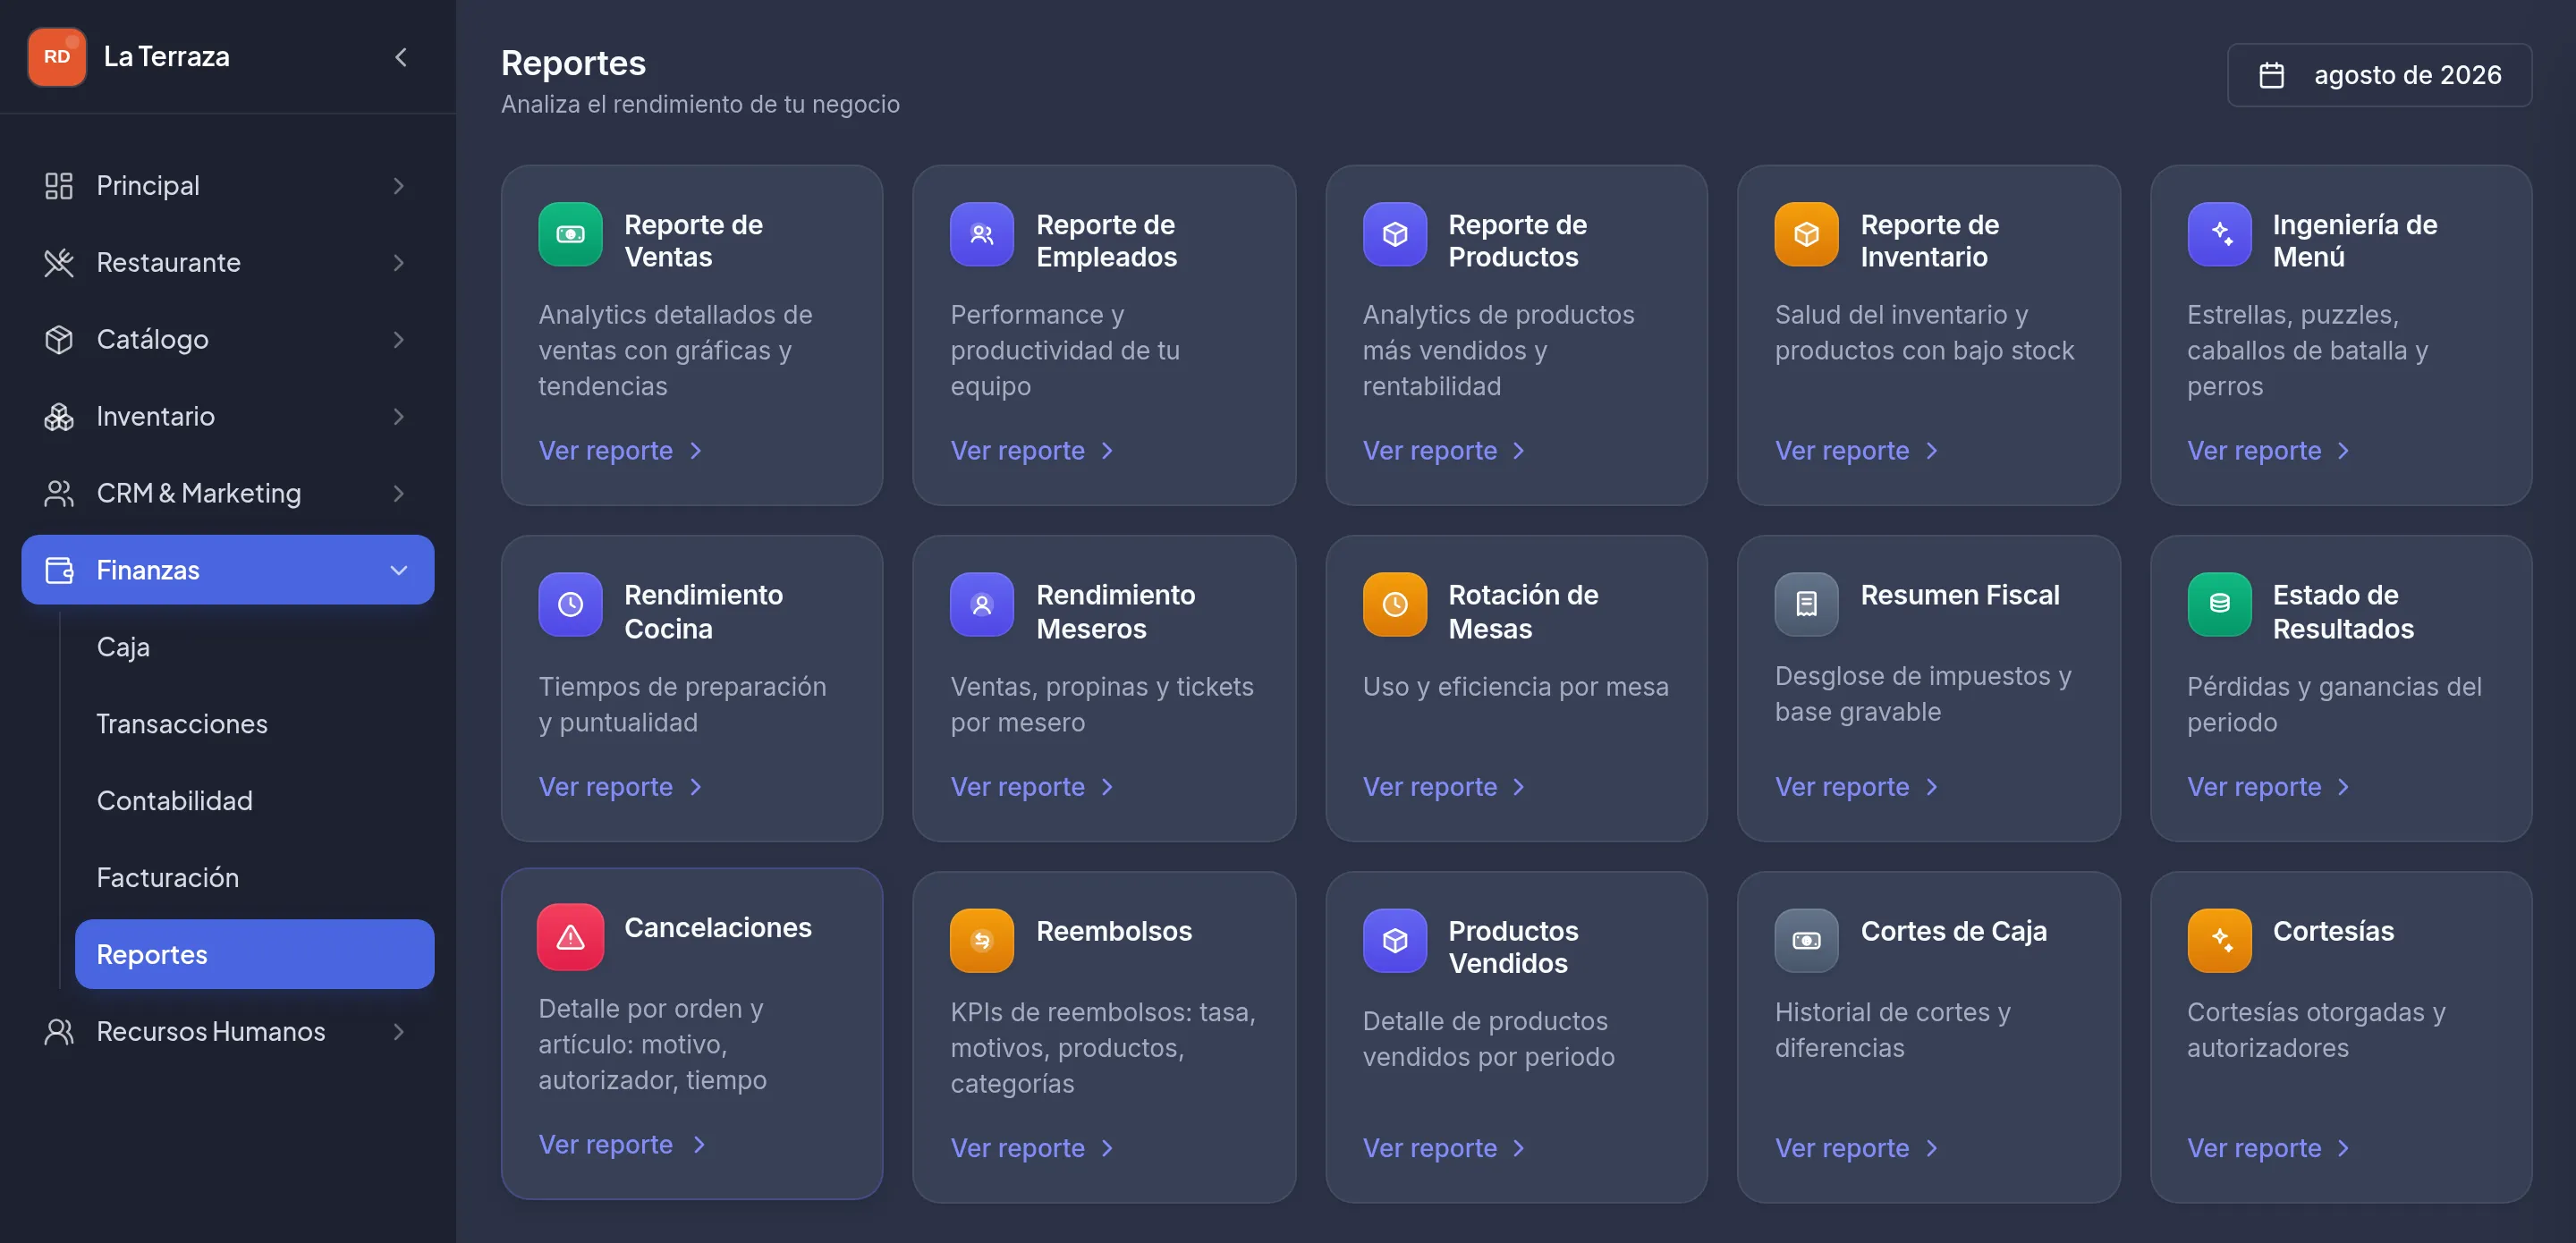Click Ver reporte under Cortesías
2576x1243 pixels.
pyautogui.click(x=2269, y=1148)
